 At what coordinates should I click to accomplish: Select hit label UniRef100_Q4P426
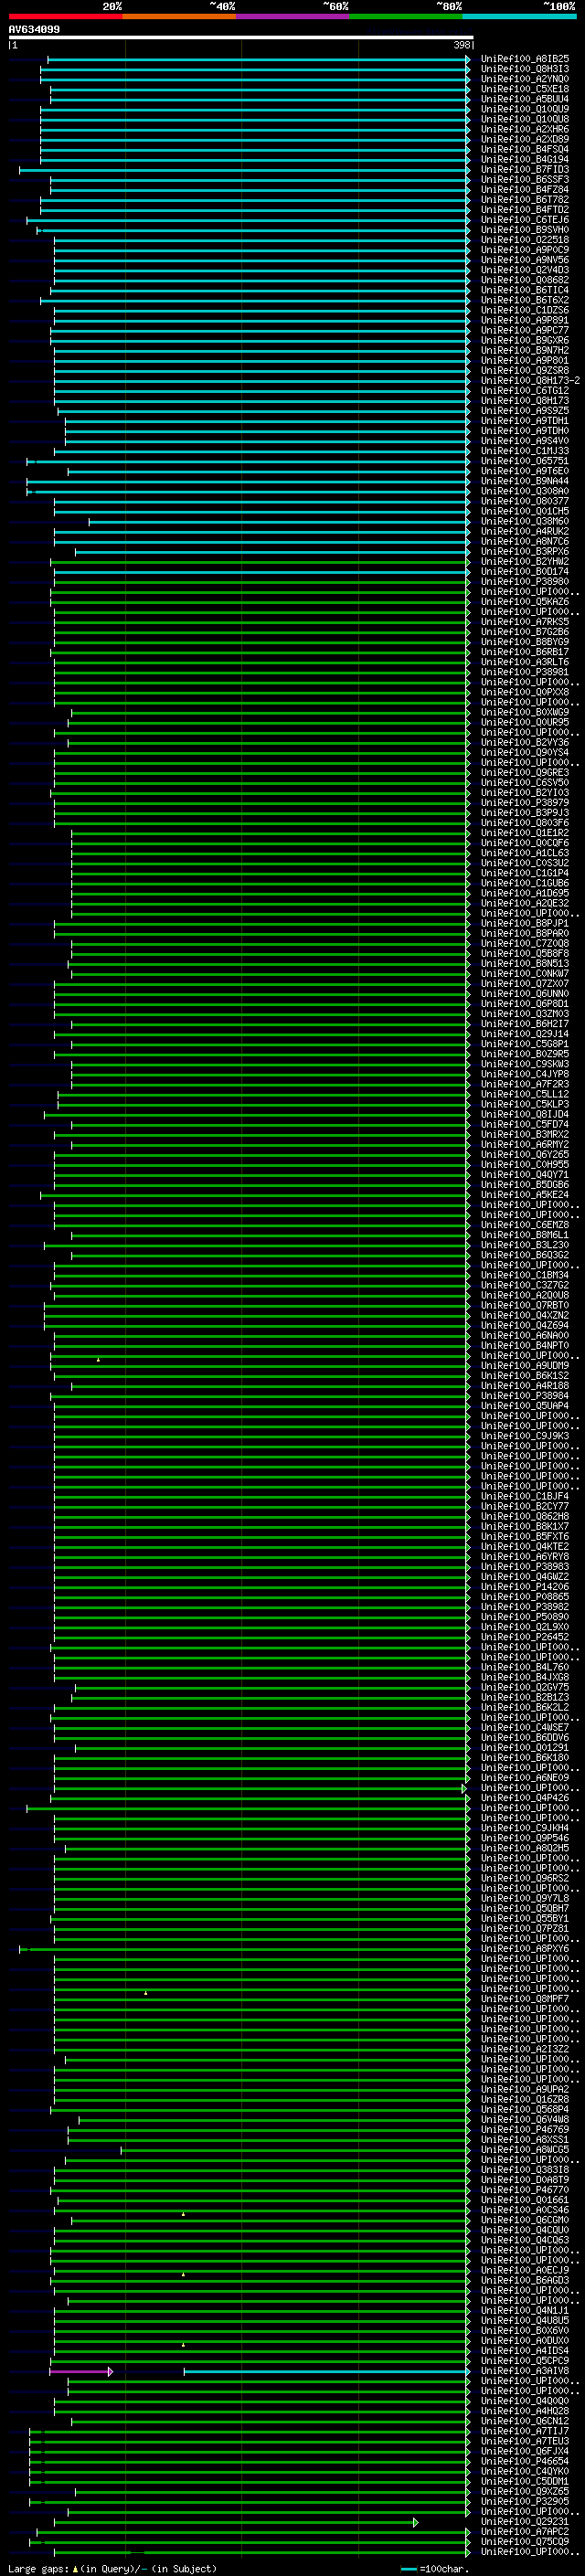coord(524,1798)
